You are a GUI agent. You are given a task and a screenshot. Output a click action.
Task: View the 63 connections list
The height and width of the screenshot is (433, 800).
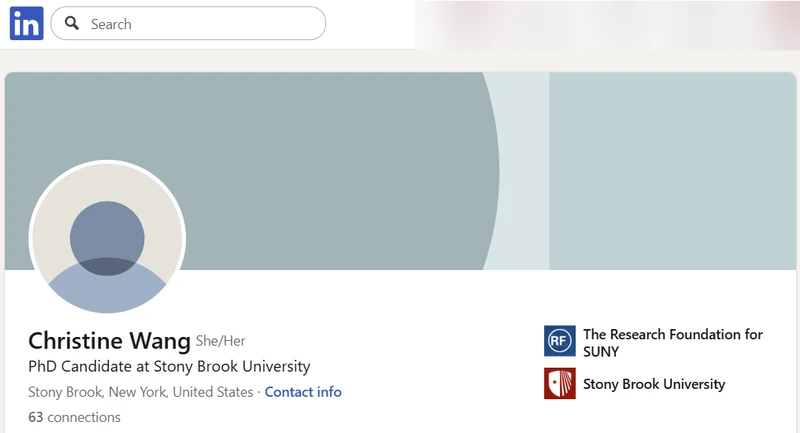[x=74, y=417]
